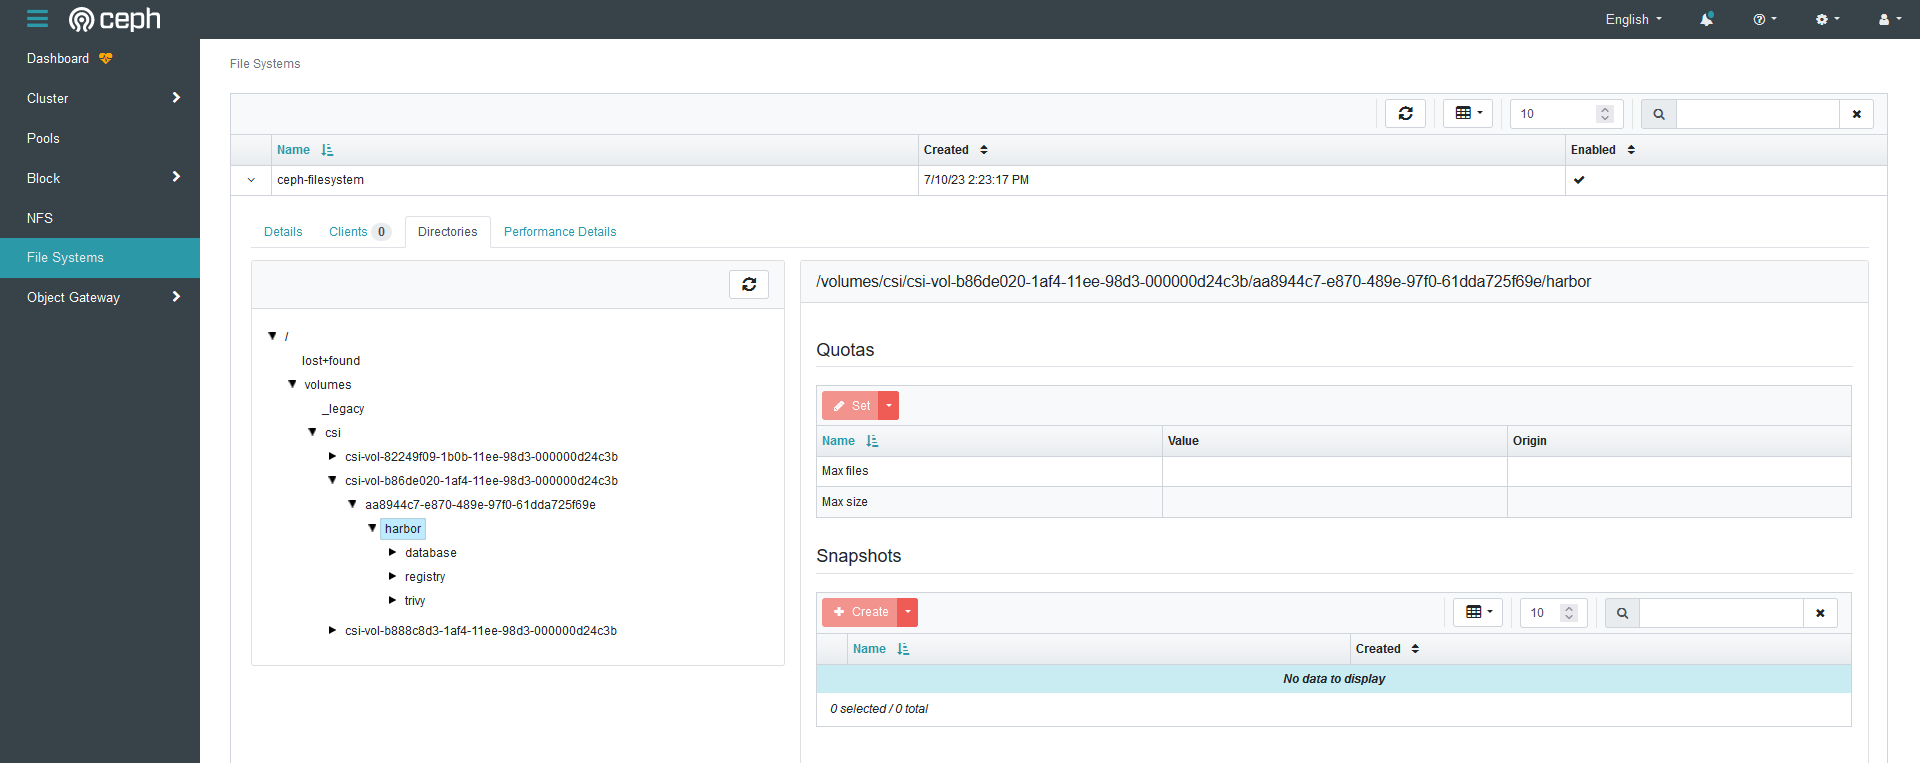1920x763 pixels.
Task: Clear the file systems search filter
Action: pyautogui.click(x=1856, y=114)
